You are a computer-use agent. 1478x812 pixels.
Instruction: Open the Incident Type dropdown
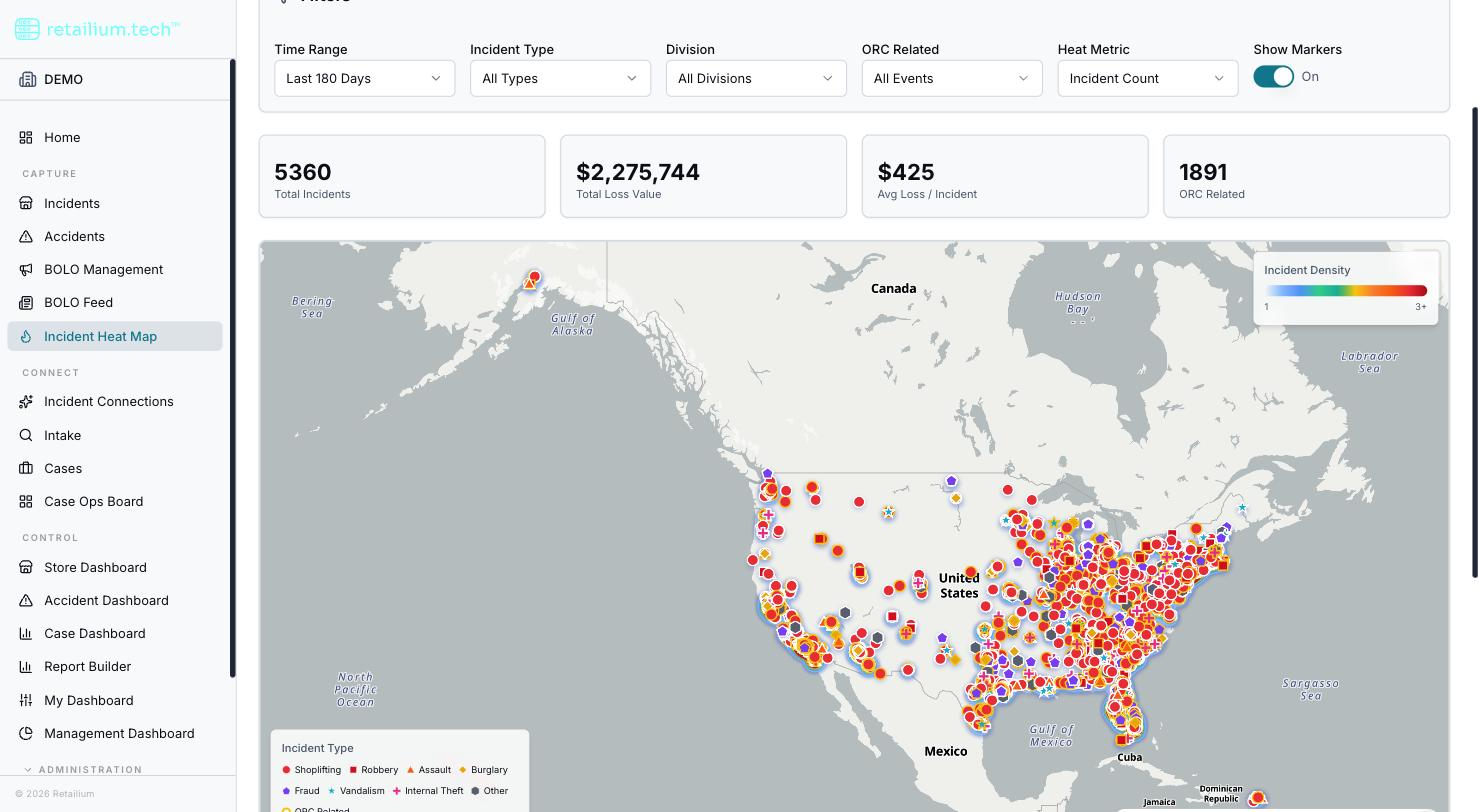coord(560,78)
